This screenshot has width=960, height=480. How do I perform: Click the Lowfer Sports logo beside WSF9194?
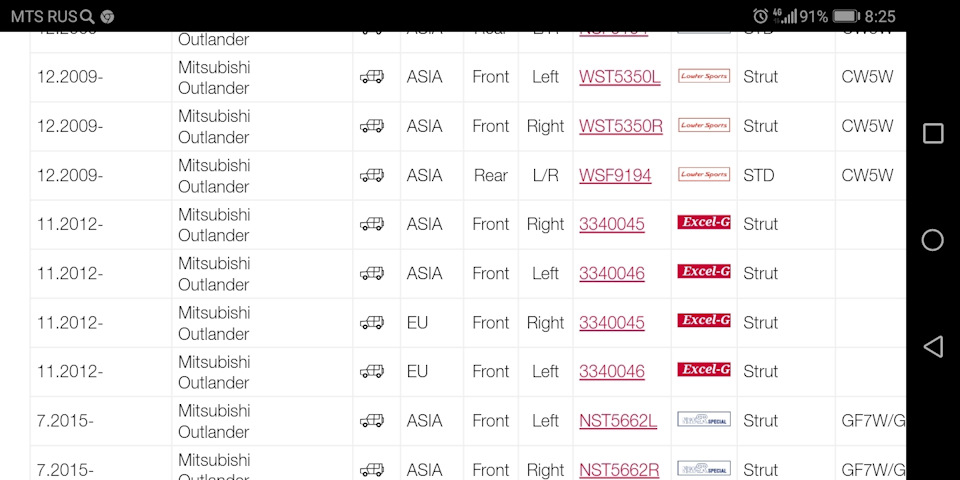[x=704, y=175]
